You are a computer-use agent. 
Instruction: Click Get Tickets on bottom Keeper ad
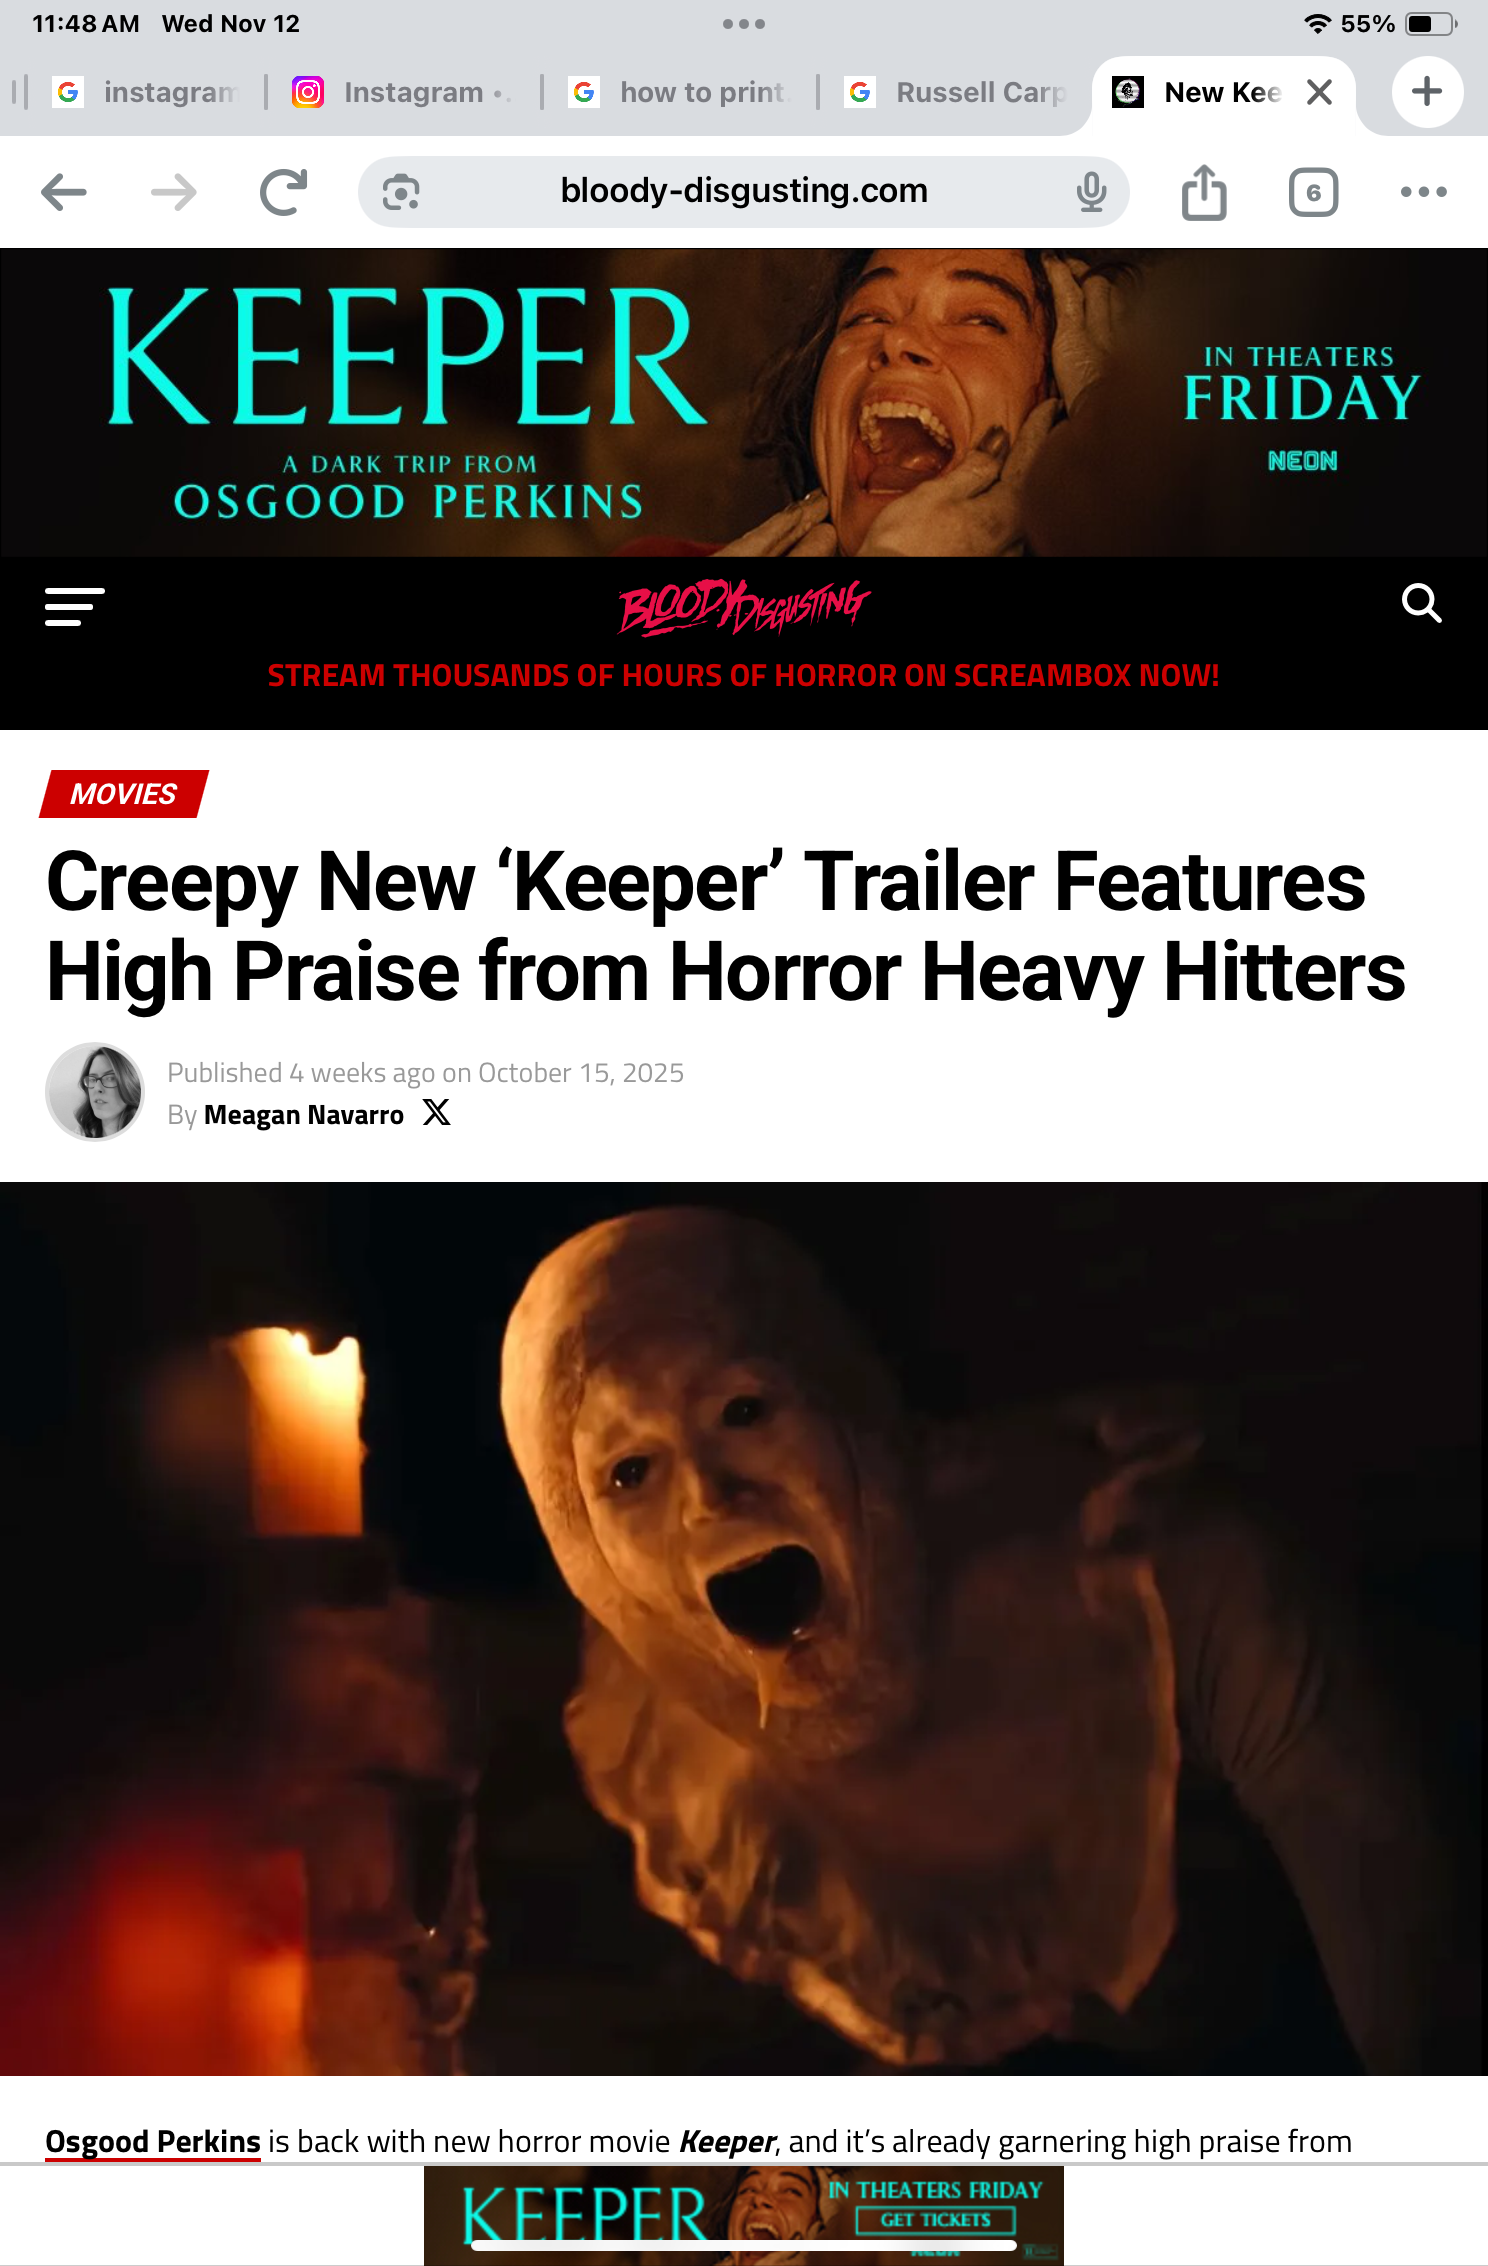(935, 2220)
